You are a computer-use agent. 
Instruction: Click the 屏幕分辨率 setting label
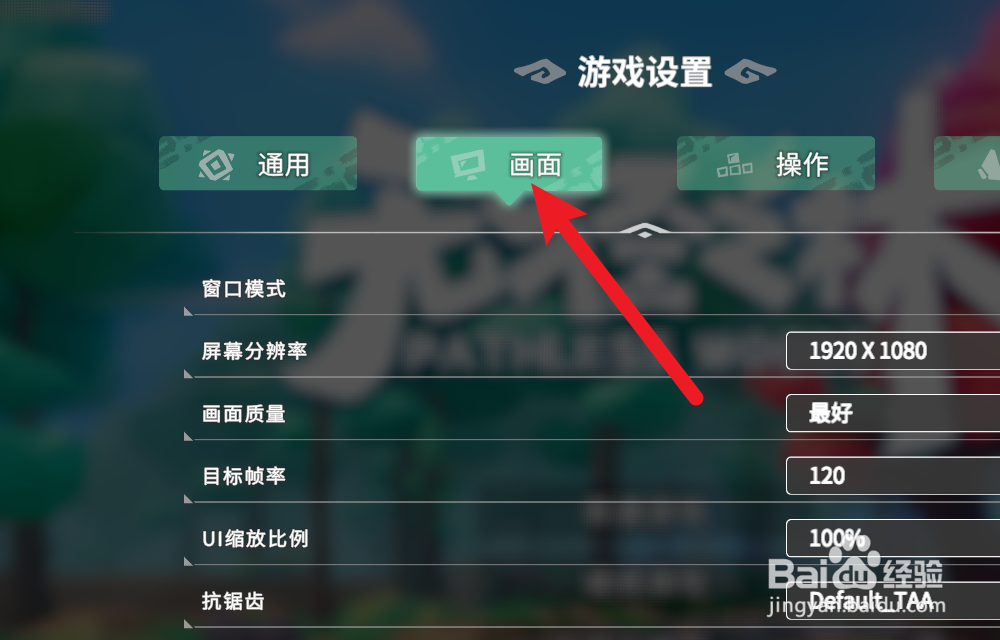coord(254,351)
